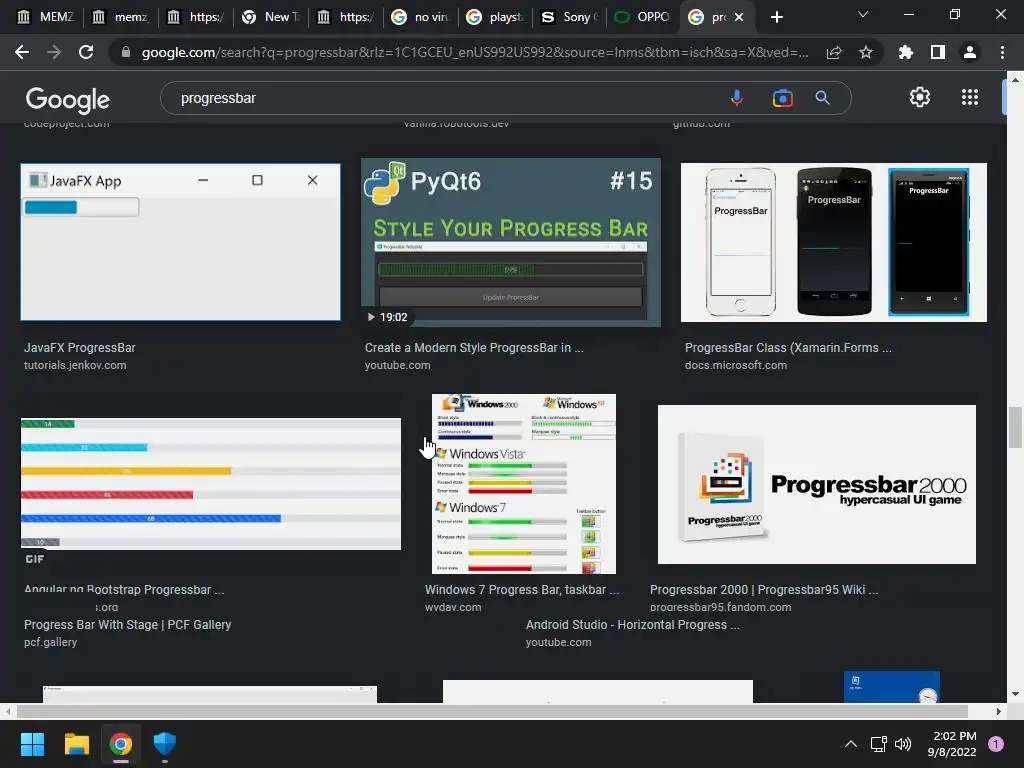Open the notification center badge
1024x768 pixels.
tap(996, 744)
